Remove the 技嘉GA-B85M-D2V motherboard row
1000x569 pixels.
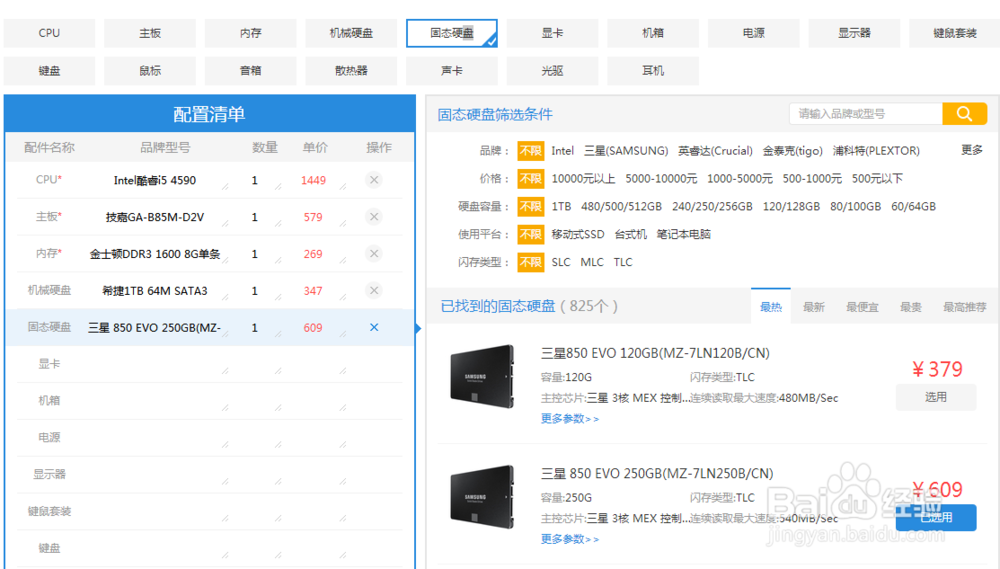coord(374,217)
